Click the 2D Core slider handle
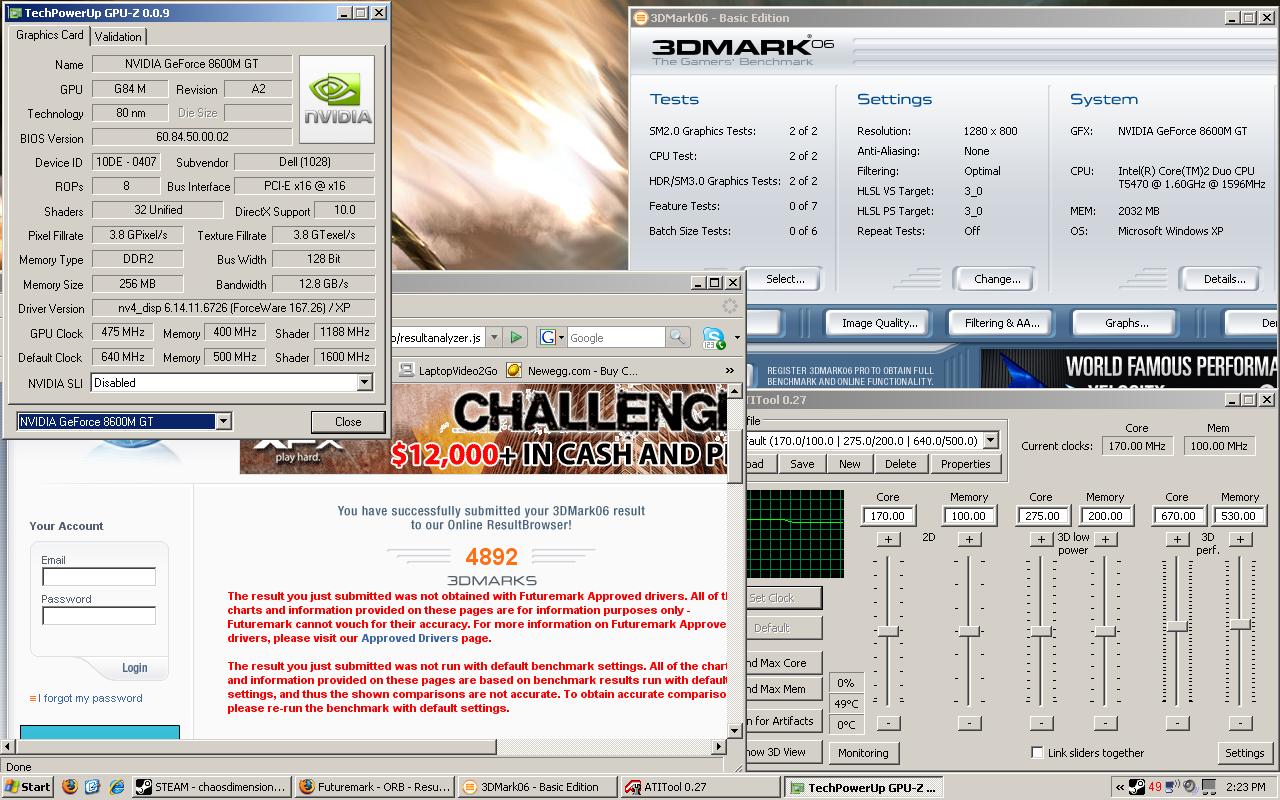The image size is (1280, 800). (888, 631)
